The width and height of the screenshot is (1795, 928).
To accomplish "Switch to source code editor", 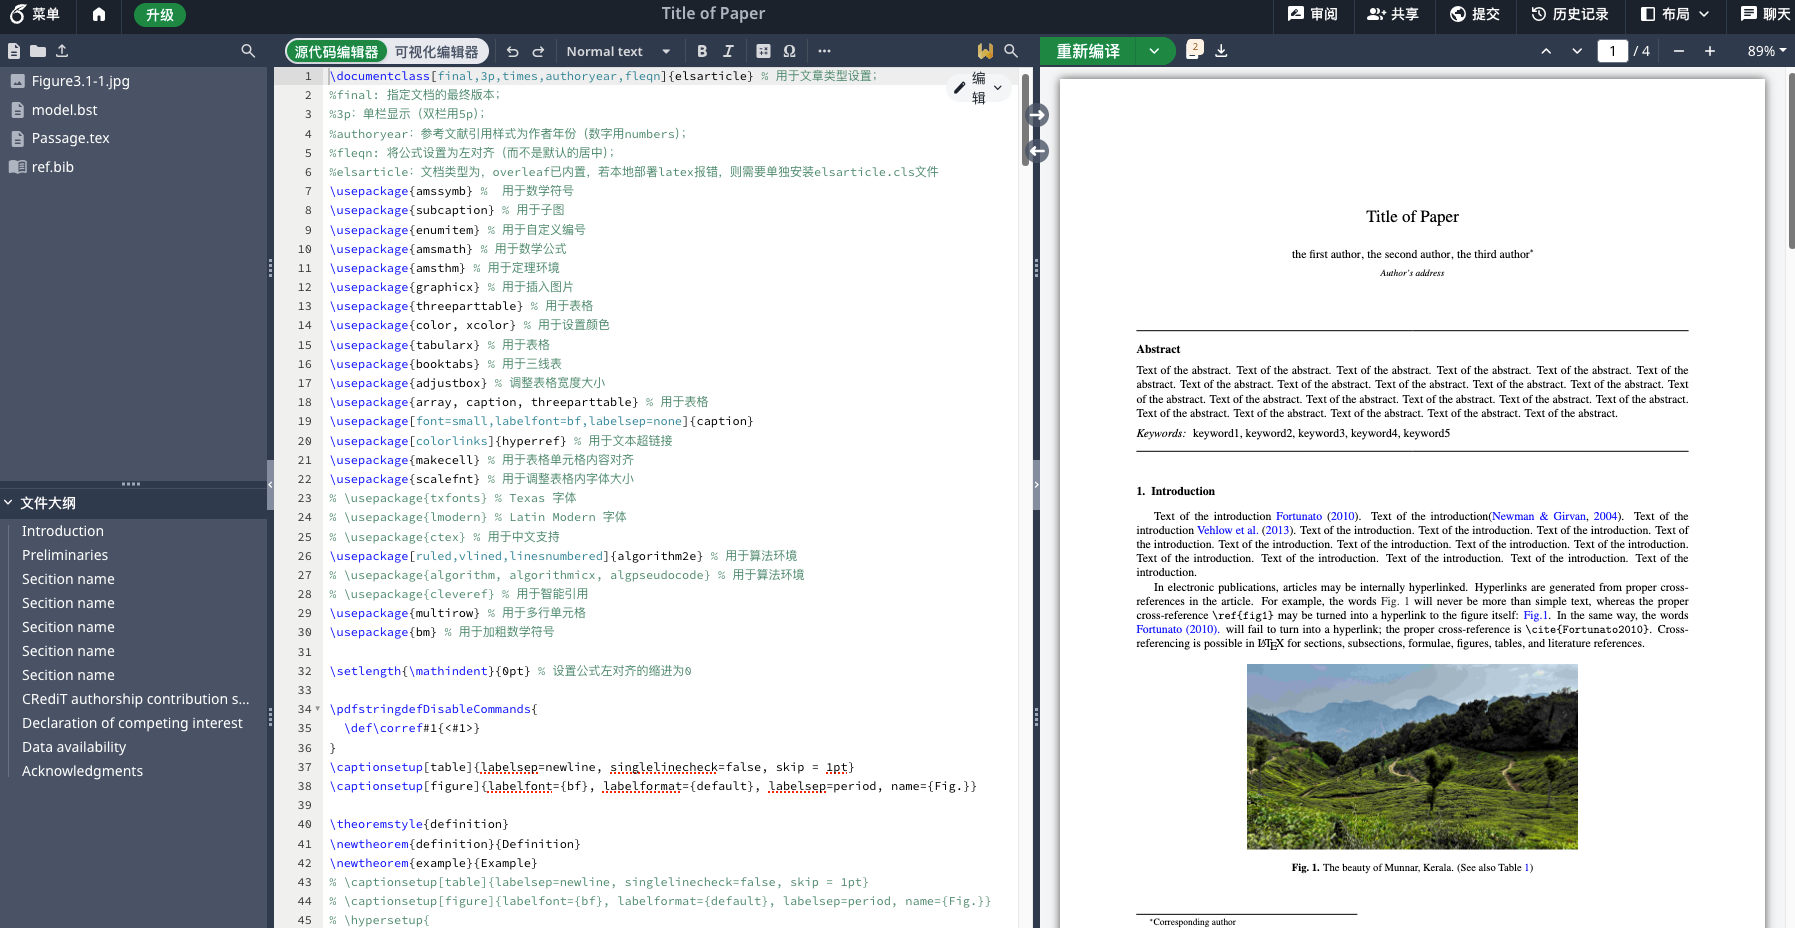I will [x=336, y=51].
